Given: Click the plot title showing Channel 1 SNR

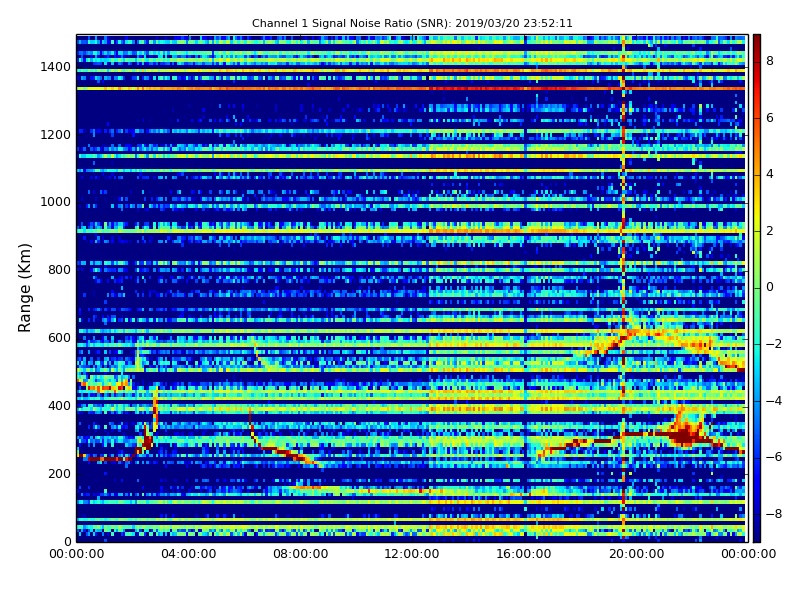Looking at the screenshot, I should (412, 23).
